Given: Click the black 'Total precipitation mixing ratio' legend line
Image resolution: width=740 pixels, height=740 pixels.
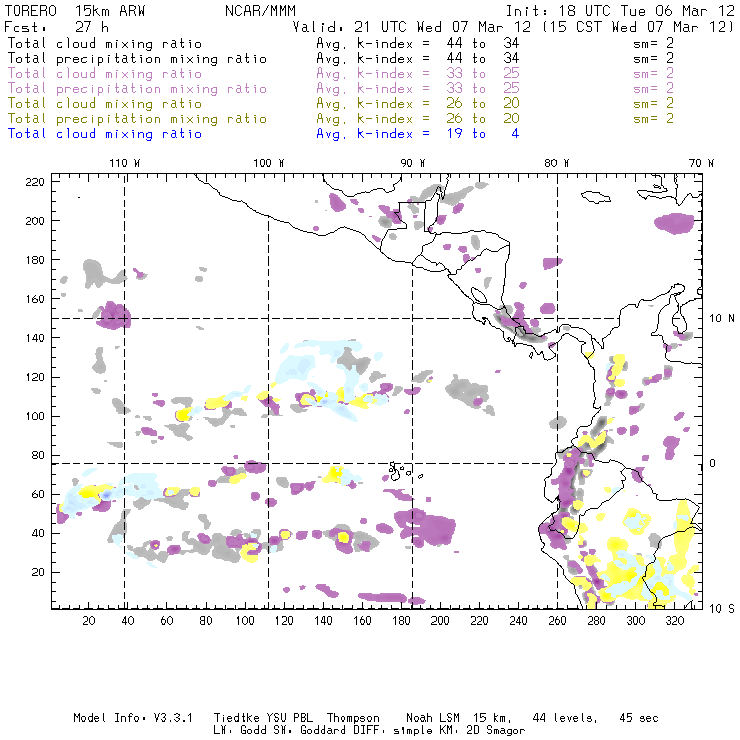Looking at the screenshot, I should (137, 59).
